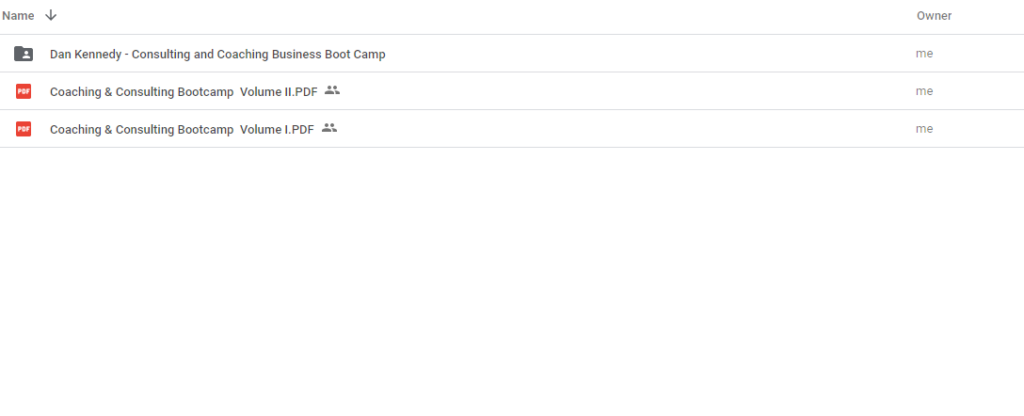Sort files by the Name column header
The image size is (1024, 416).
pyautogui.click(x=18, y=16)
